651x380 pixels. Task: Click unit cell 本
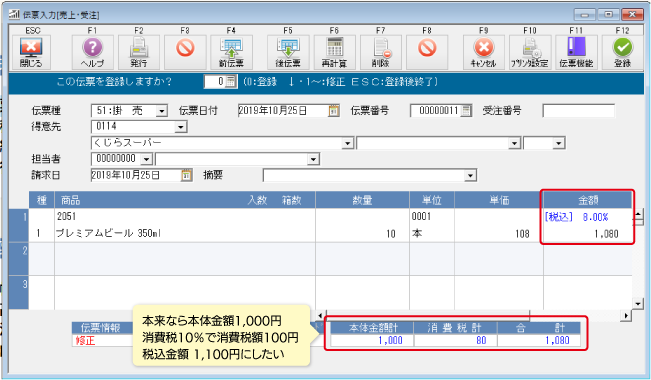tap(417, 234)
